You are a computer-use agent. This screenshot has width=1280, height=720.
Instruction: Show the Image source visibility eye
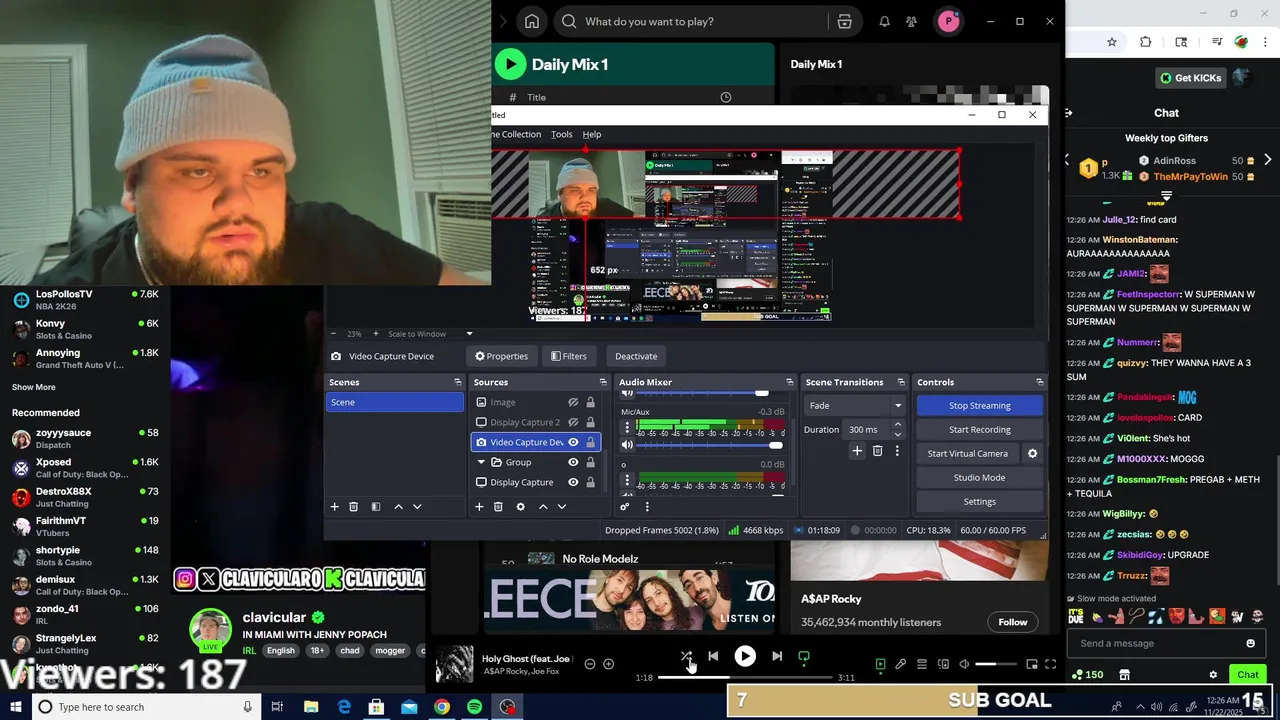point(573,402)
